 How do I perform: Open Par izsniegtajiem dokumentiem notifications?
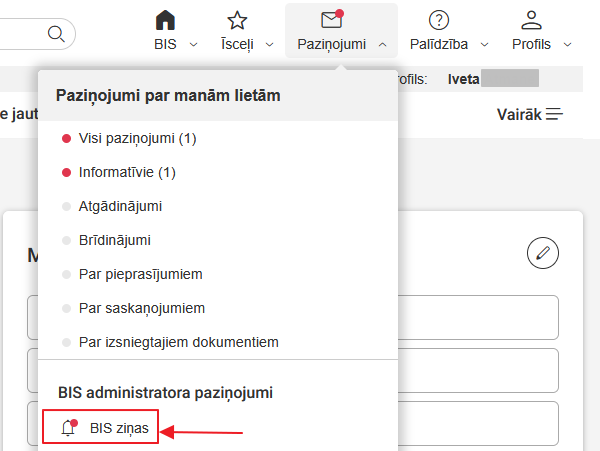178,342
